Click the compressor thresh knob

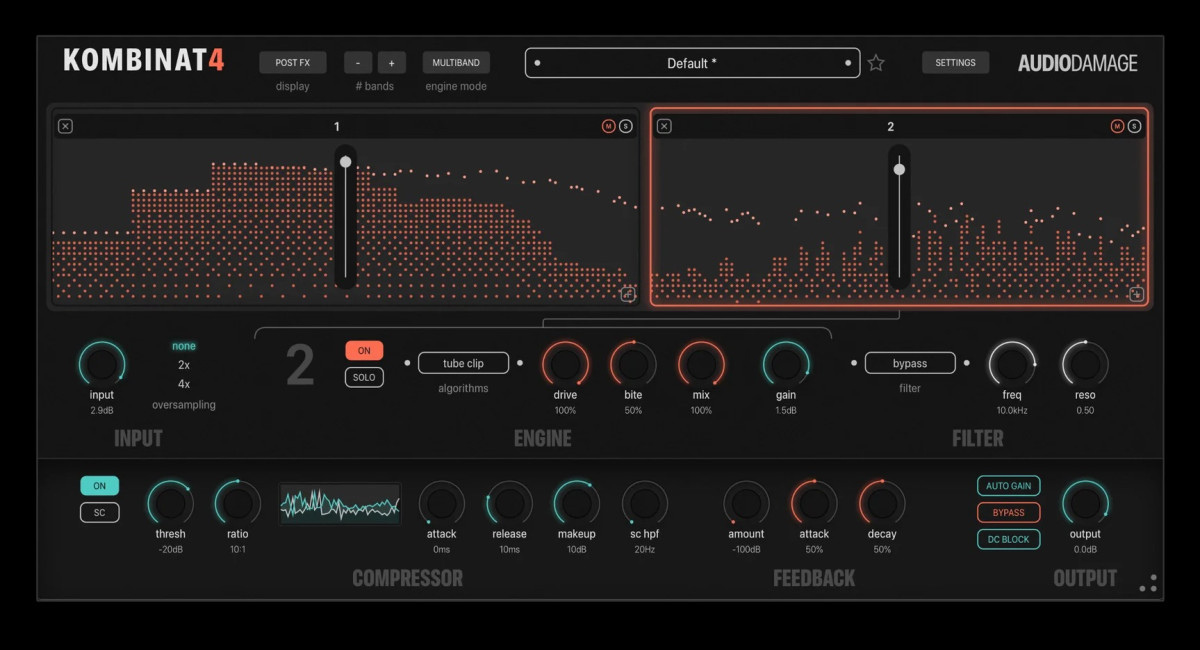pyautogui.click(x=170, y=503)
